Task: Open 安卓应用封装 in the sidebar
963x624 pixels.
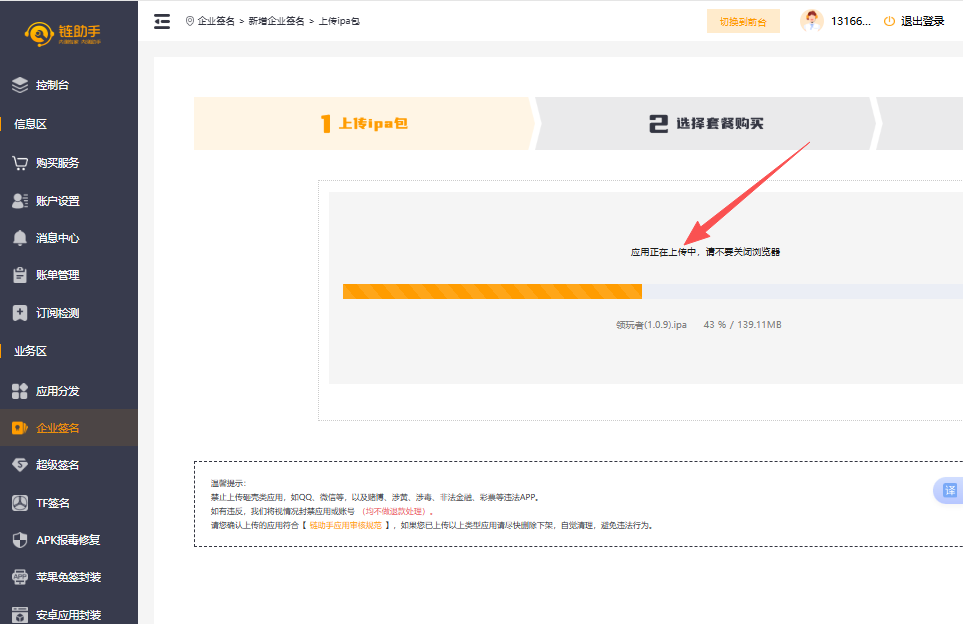Action: [x=68, y=615]
